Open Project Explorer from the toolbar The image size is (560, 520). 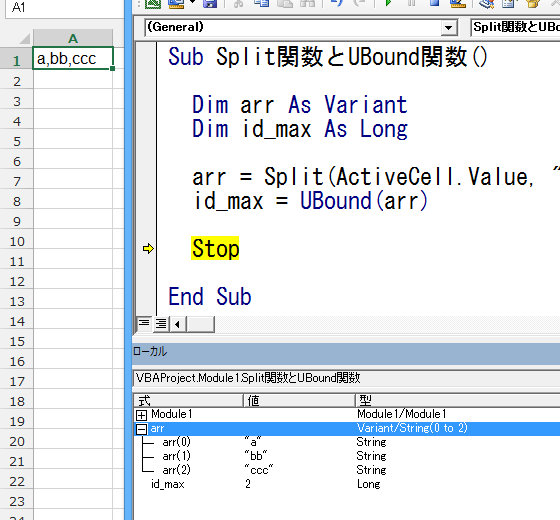point(486,4)
